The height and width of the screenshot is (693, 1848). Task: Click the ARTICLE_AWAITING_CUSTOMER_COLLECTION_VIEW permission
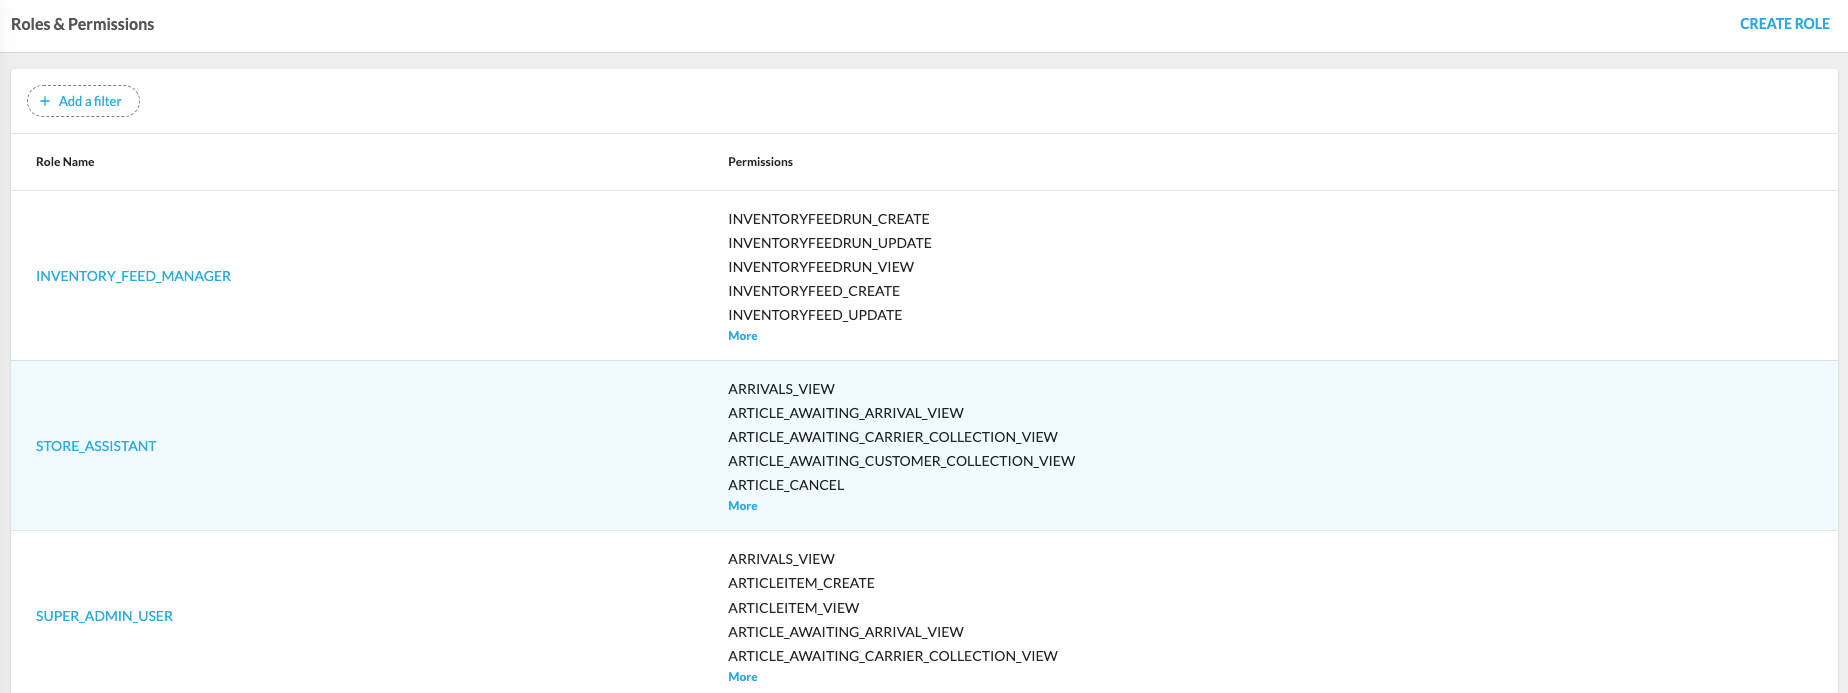[x=901, y=461]
